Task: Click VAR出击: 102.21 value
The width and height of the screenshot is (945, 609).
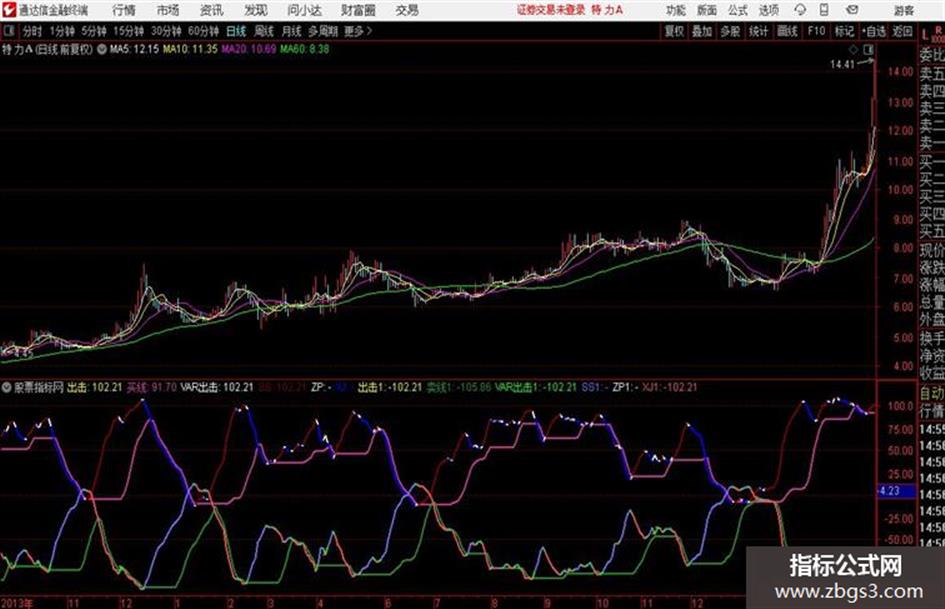Action: pos(217,387)
